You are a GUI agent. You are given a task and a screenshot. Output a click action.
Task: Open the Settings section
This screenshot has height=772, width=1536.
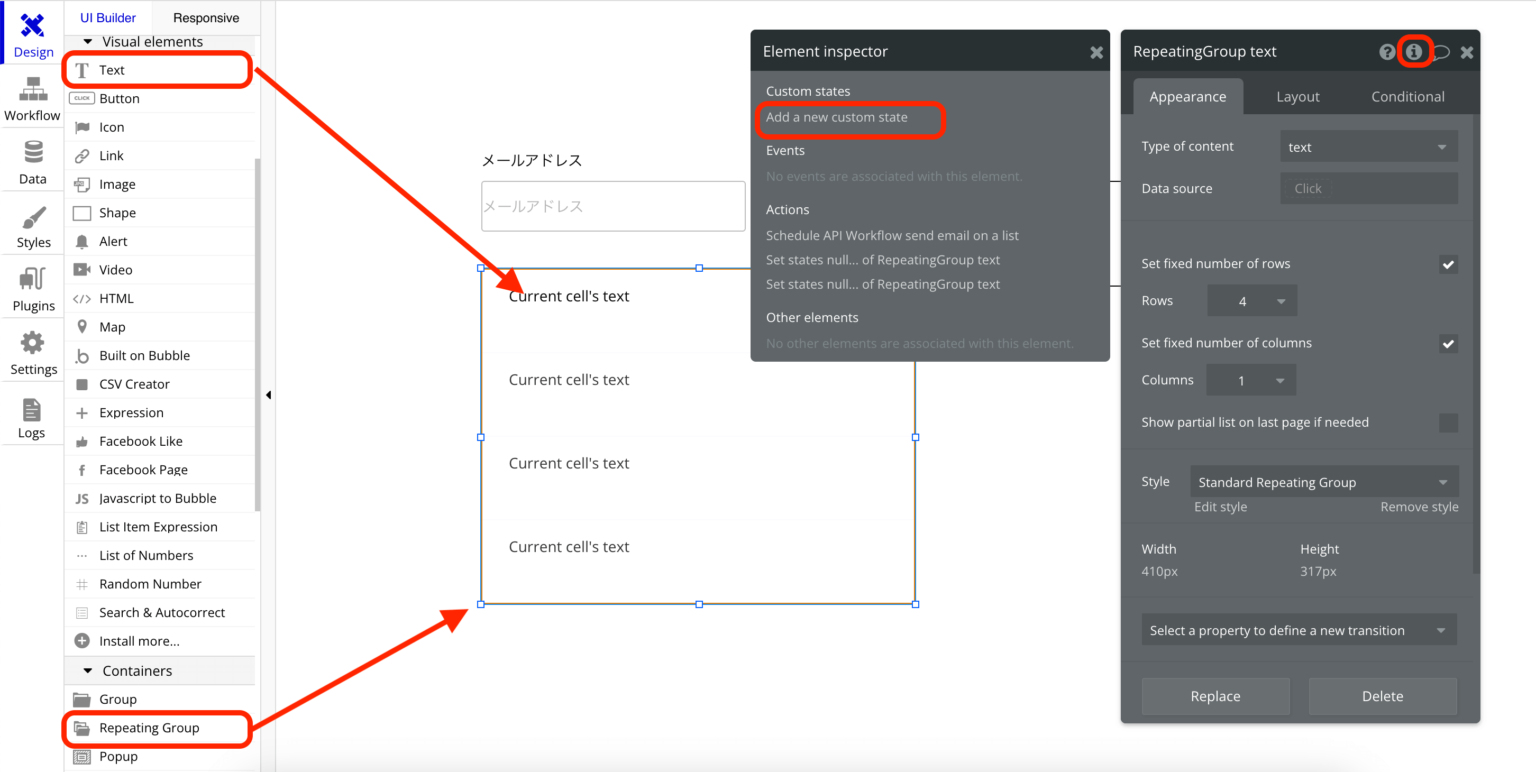coord(32,352)
